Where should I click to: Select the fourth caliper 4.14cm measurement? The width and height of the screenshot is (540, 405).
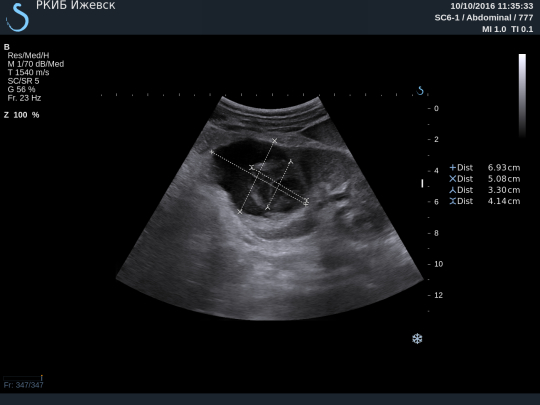tap(485, 201)
